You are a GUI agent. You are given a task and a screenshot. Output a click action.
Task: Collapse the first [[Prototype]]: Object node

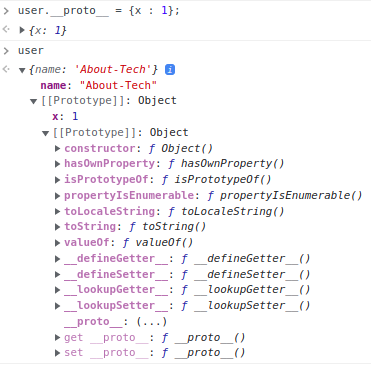33,101
